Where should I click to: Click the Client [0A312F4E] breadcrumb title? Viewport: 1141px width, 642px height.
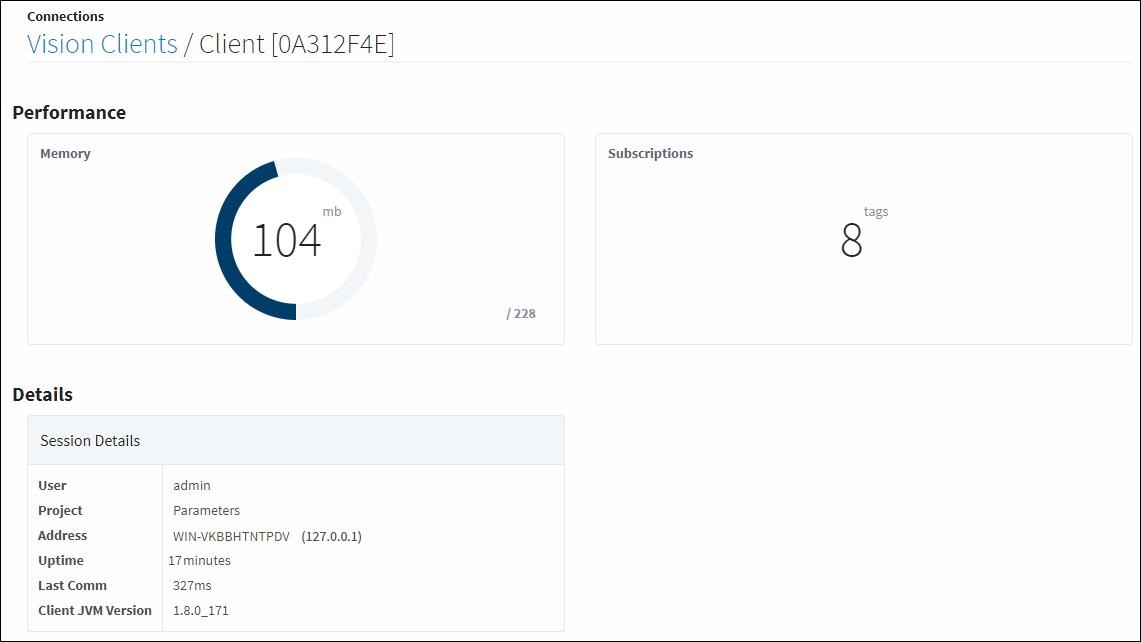coord(297,44)
